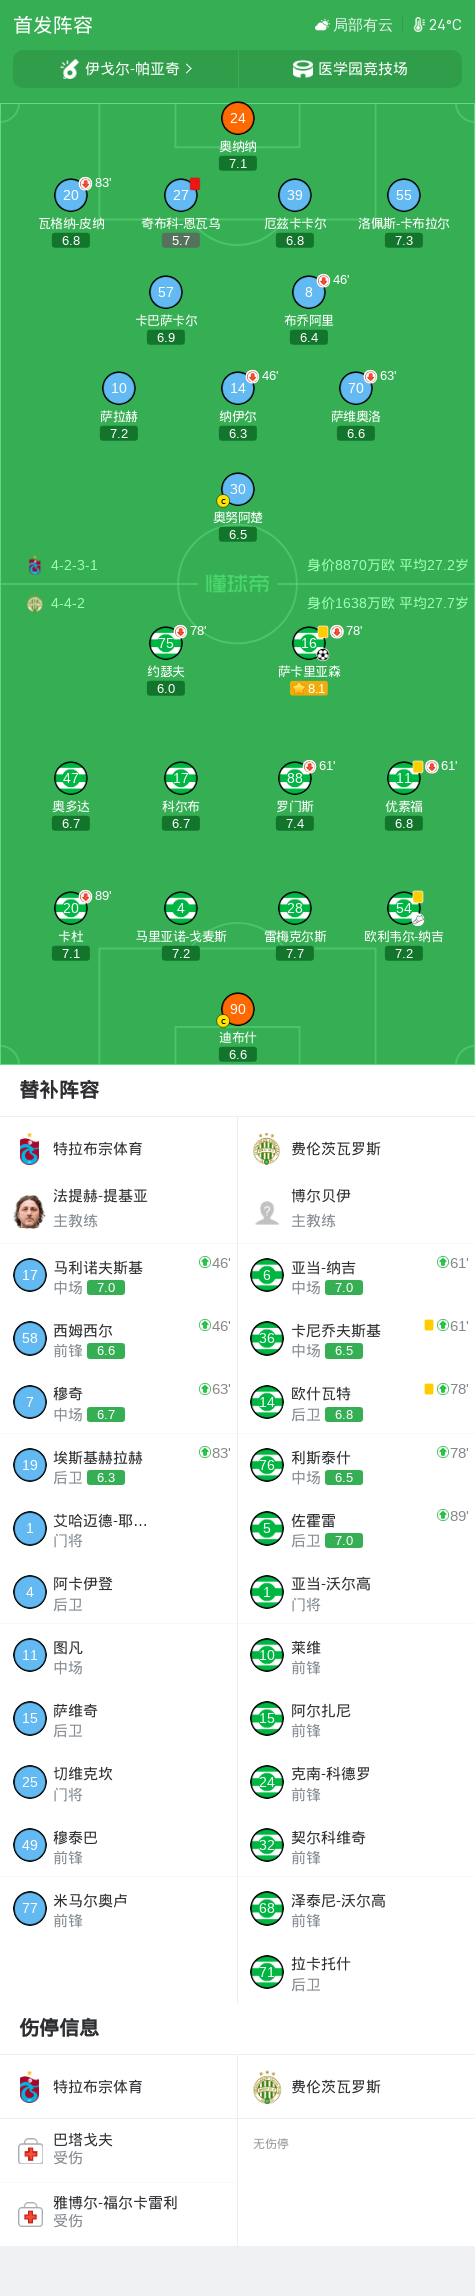
Task: Tap 特拉布宗体育 team crest in substitutes
Action: point(30,1149)
